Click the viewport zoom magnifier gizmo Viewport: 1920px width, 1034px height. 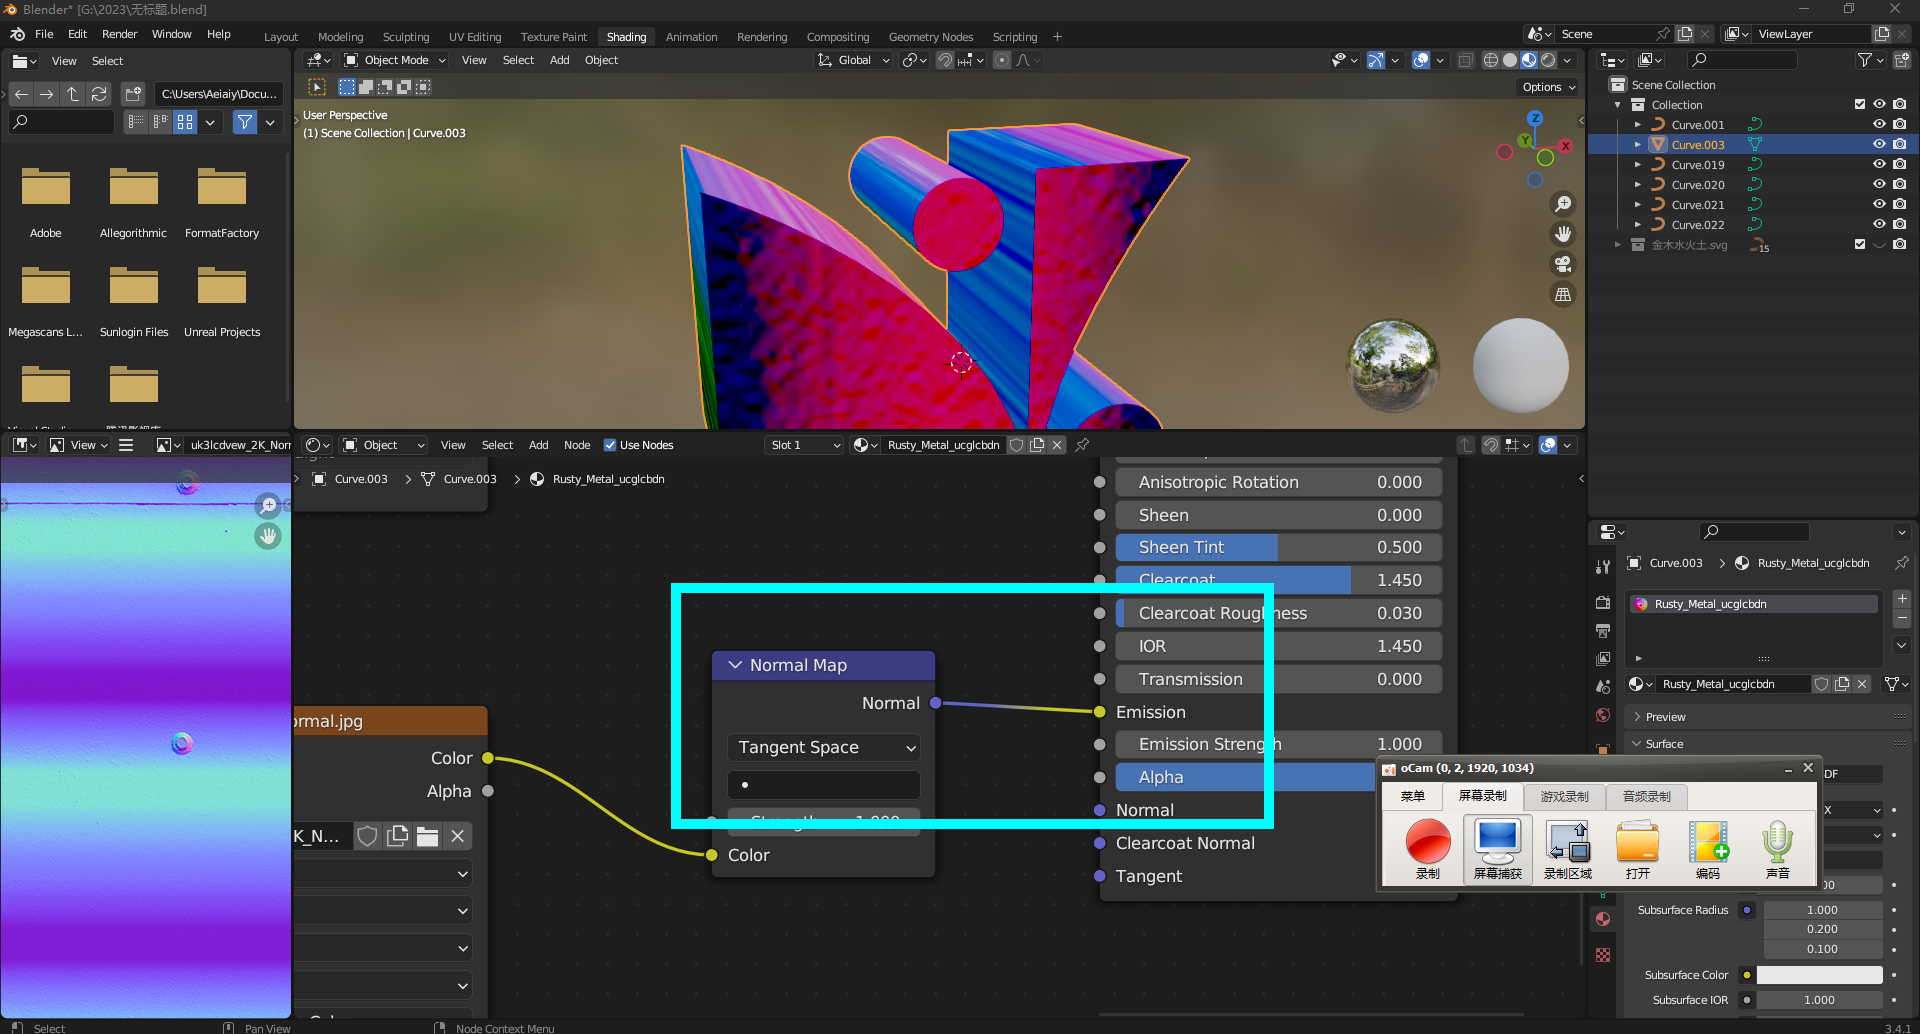tap(1563, 204)
